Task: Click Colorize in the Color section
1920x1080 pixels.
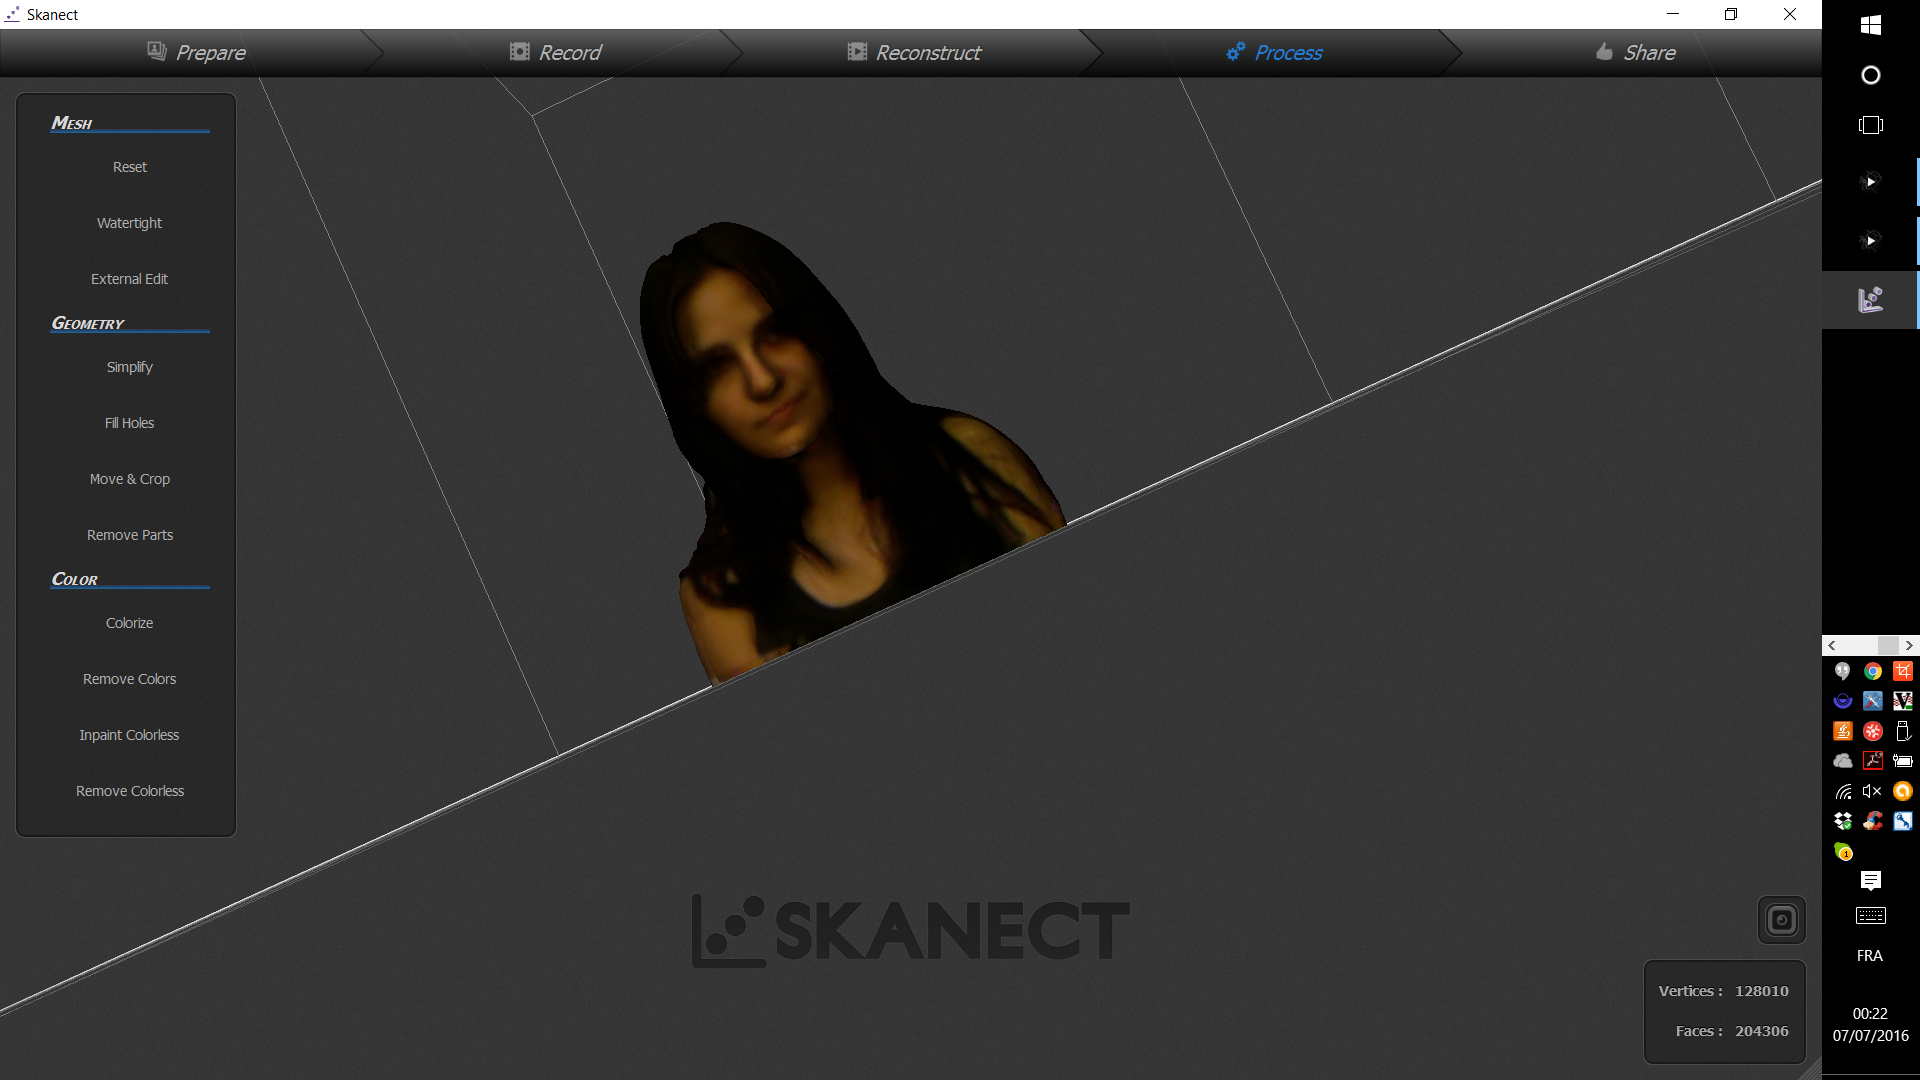Action: click(x=129, y=623)
